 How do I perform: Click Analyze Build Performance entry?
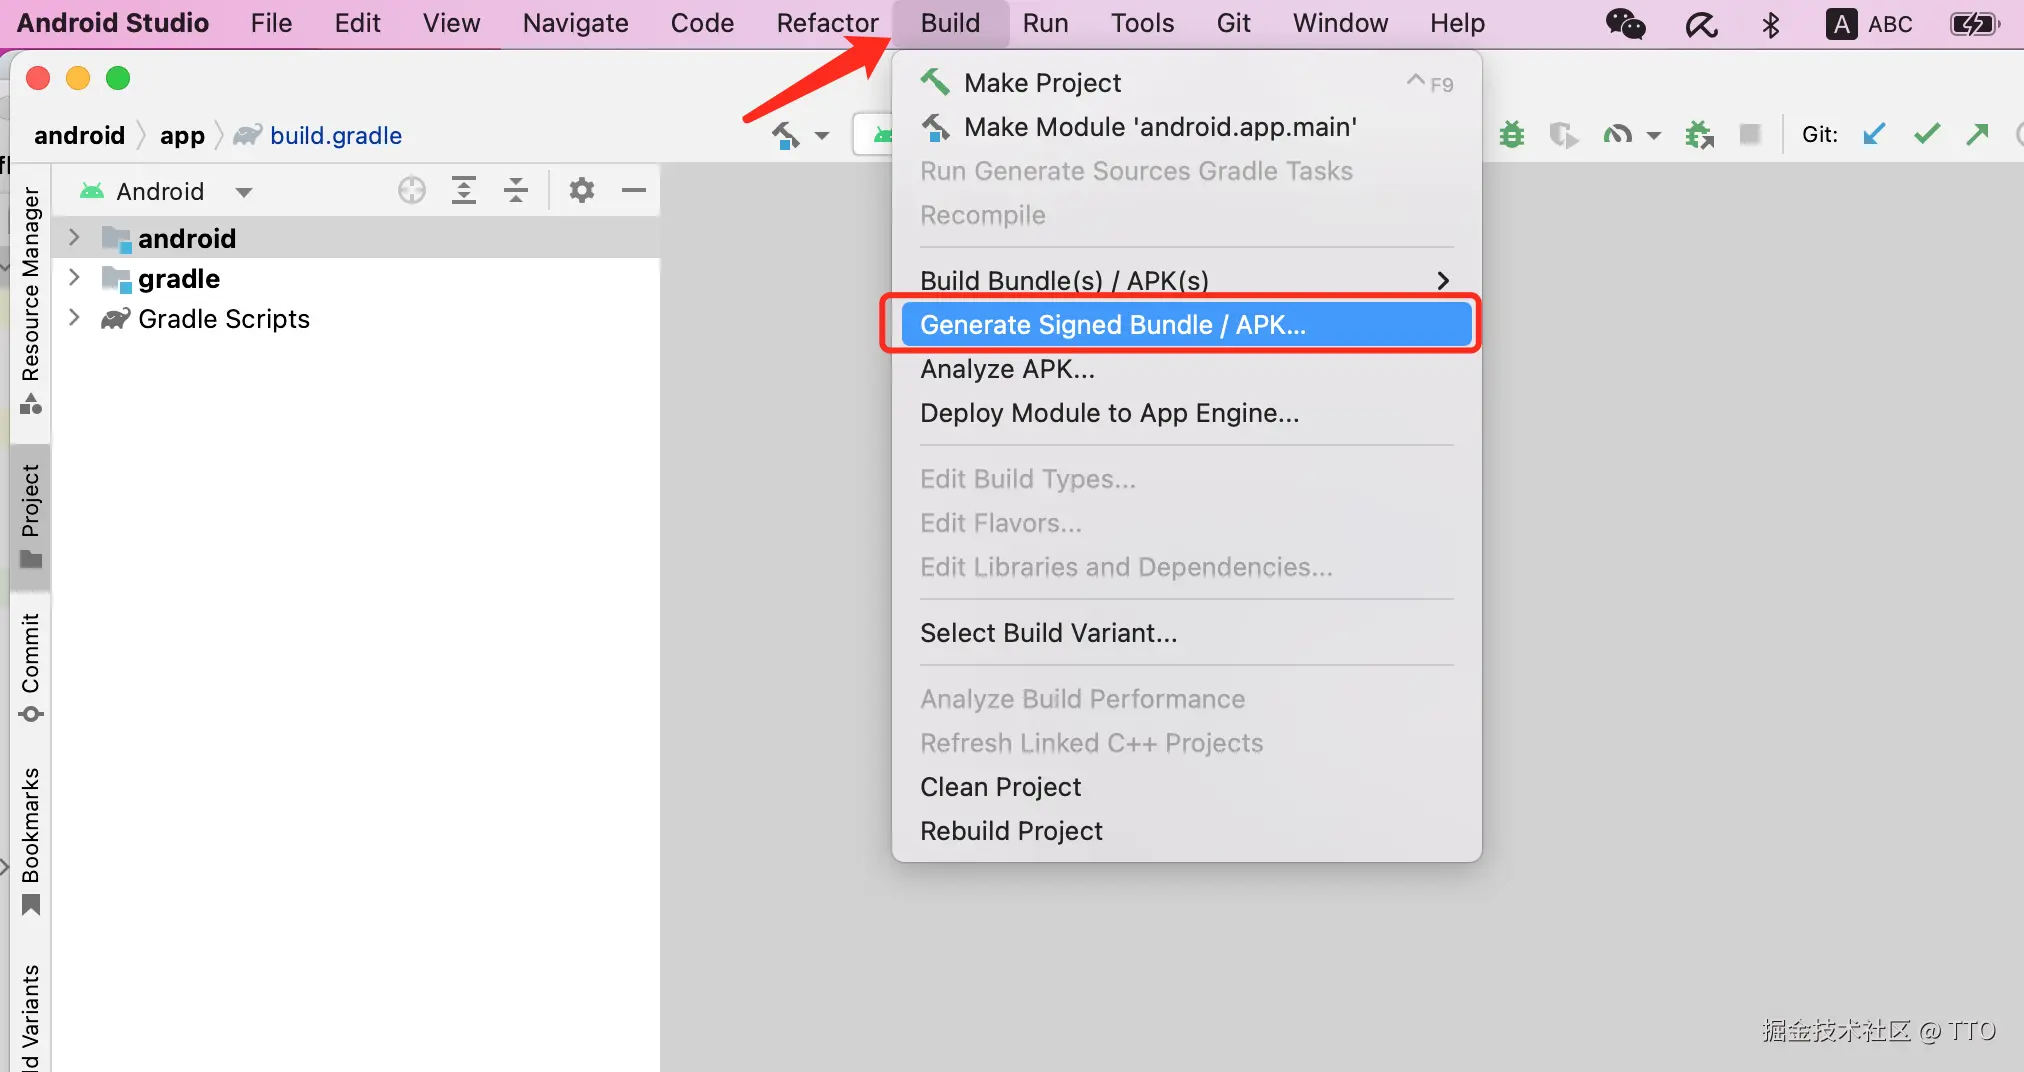click(x=1186, y=699)
